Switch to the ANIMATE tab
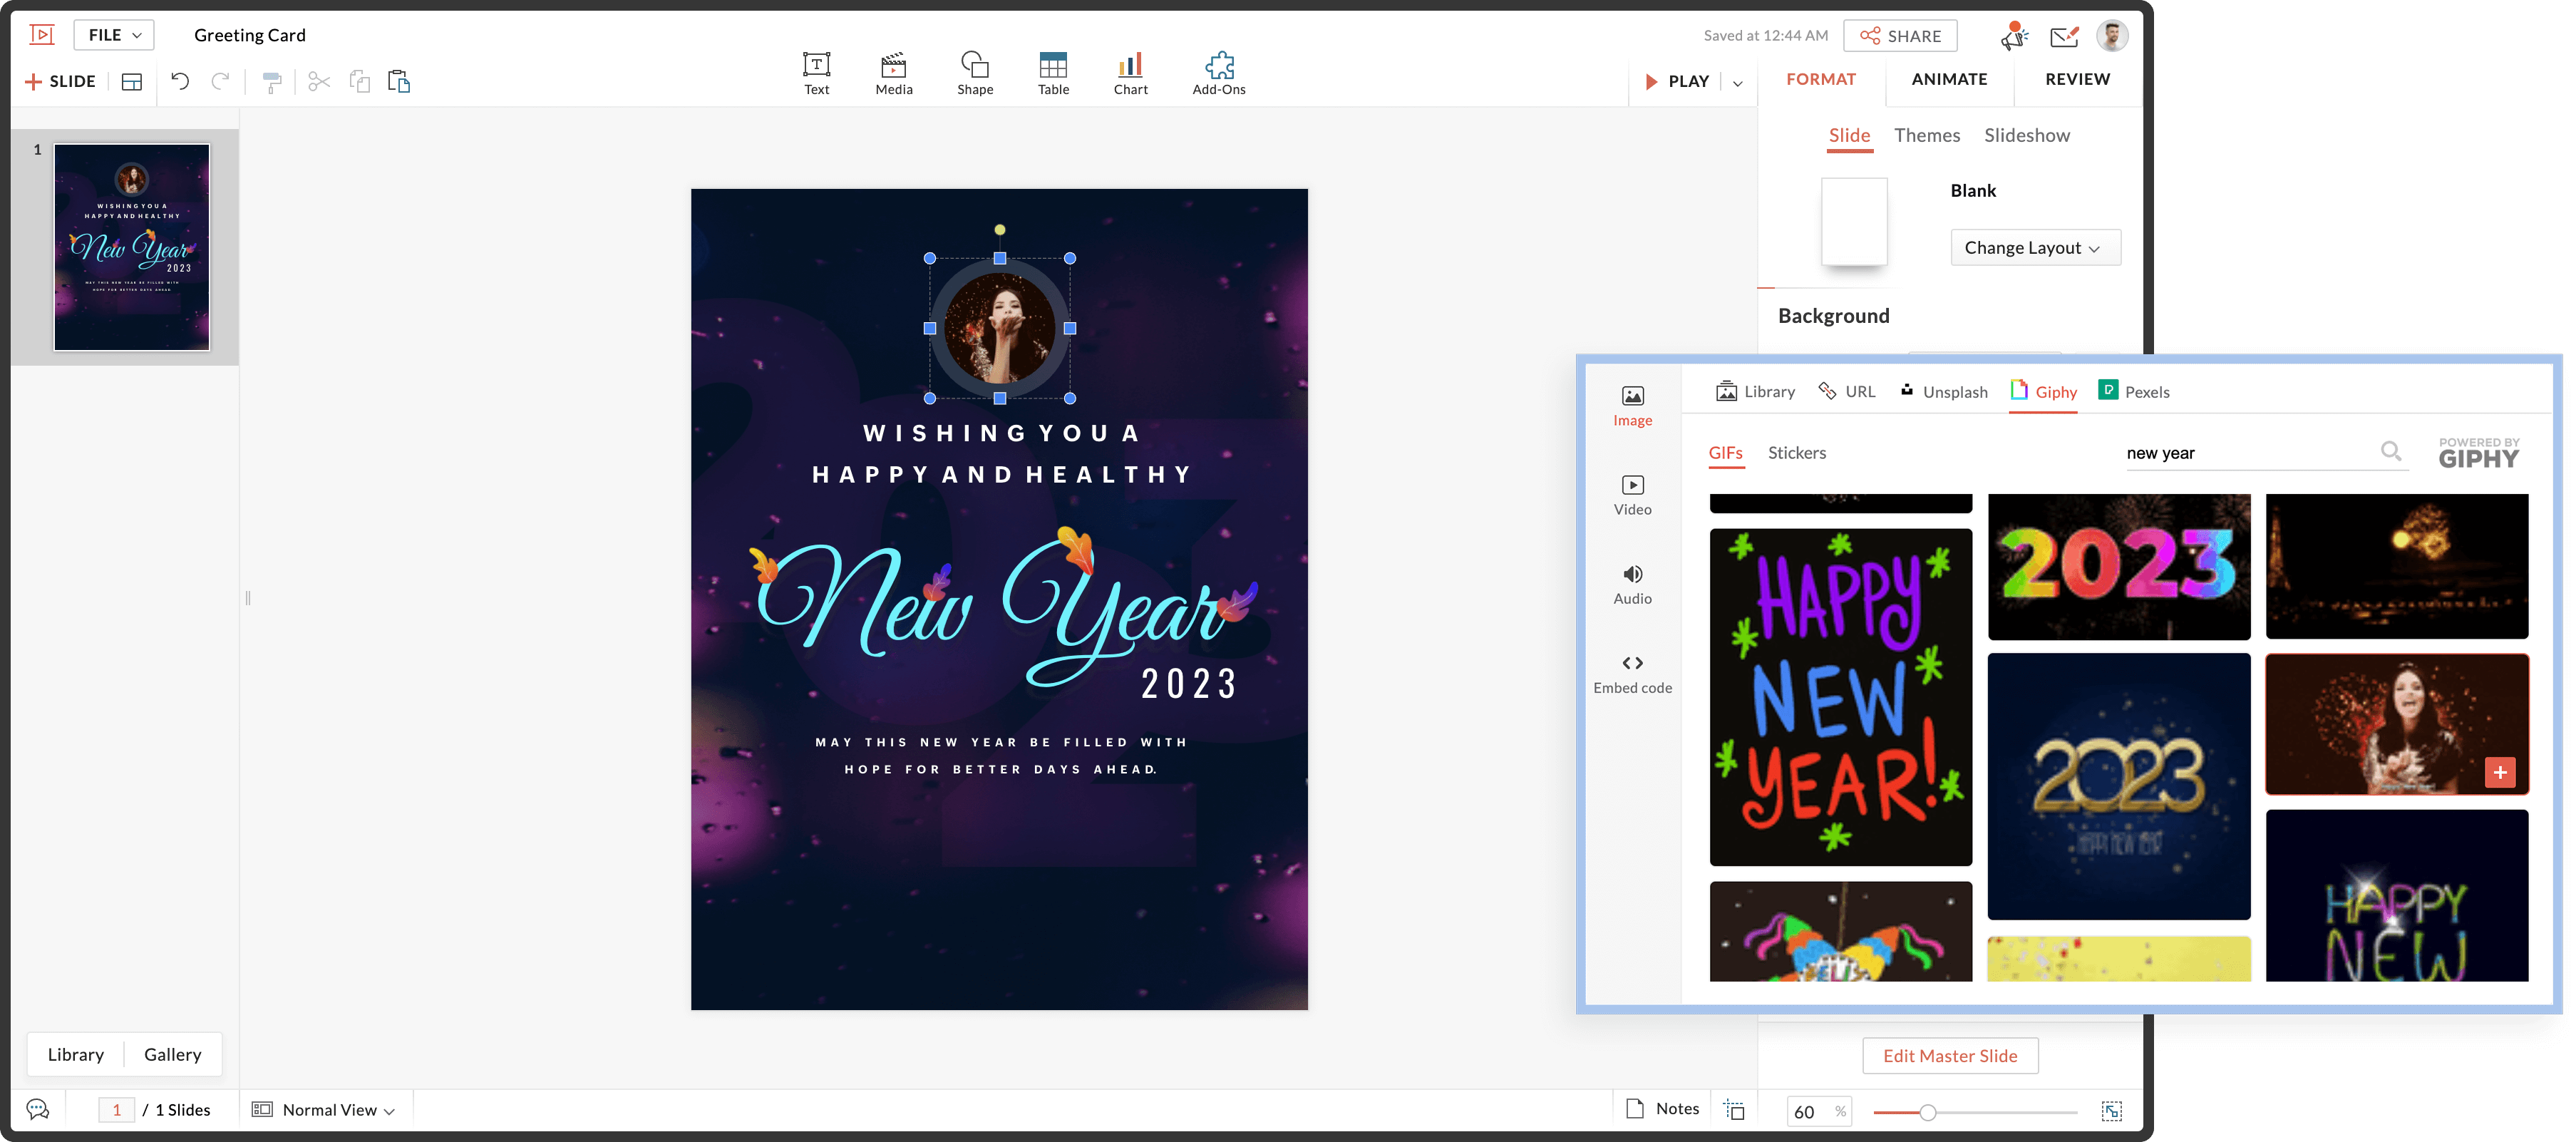Screen dimensions: 2576x1142 (x=1947, y=79)
